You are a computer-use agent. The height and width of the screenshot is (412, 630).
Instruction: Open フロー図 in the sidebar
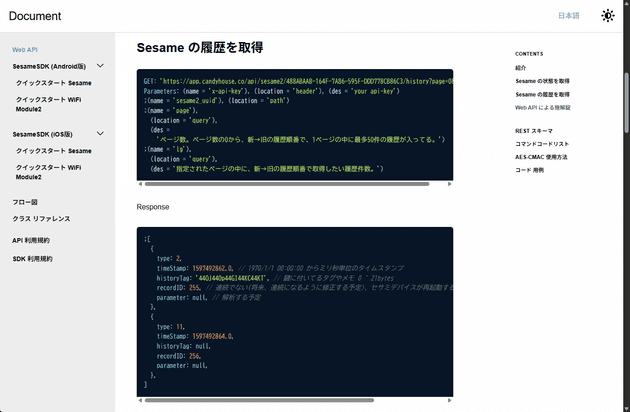25,202
